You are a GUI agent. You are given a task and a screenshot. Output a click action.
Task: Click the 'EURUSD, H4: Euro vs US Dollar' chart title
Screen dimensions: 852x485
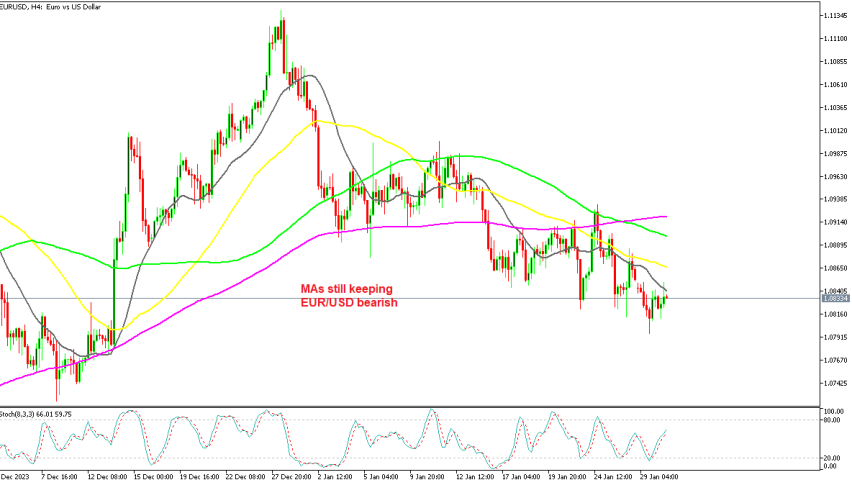tap(51, 7)
